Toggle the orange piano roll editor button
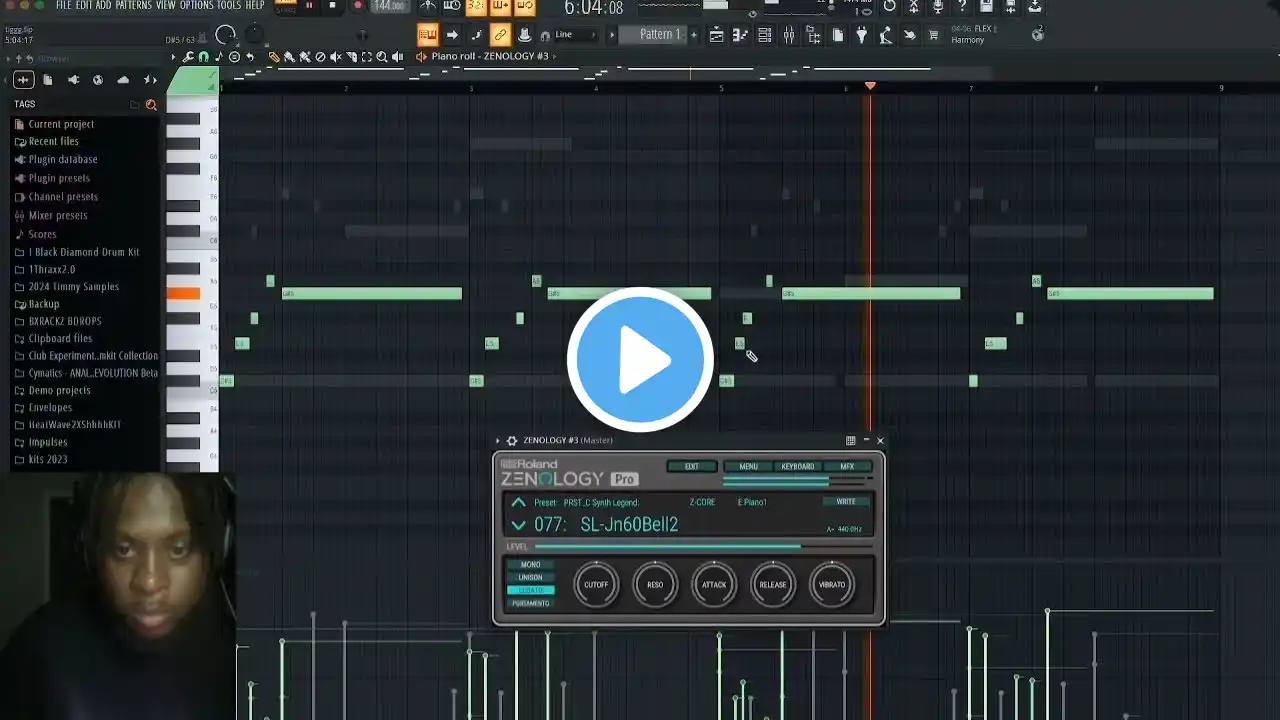This screenshot has height=720, width=1280. point(428,35)
